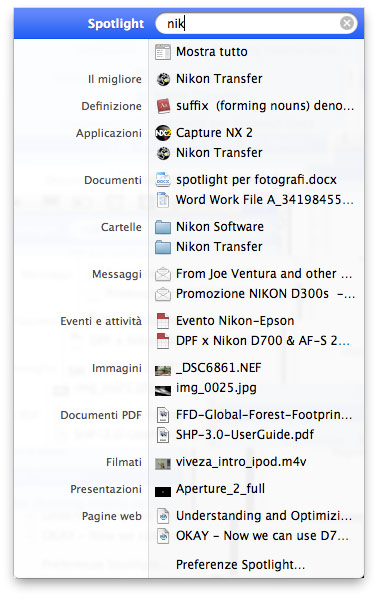Select Evento Nikon-Epson event text

(235, 321)
